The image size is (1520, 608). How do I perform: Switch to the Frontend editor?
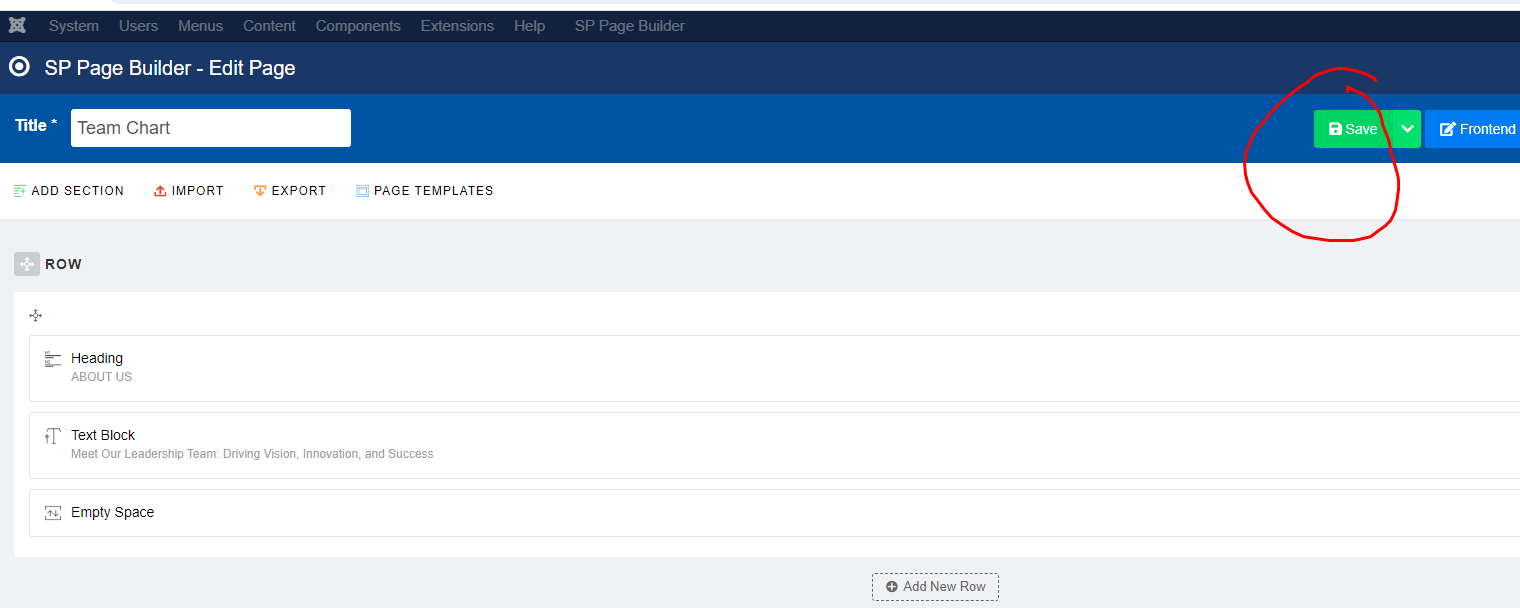pyautogui.click(x=1473, y=129)
